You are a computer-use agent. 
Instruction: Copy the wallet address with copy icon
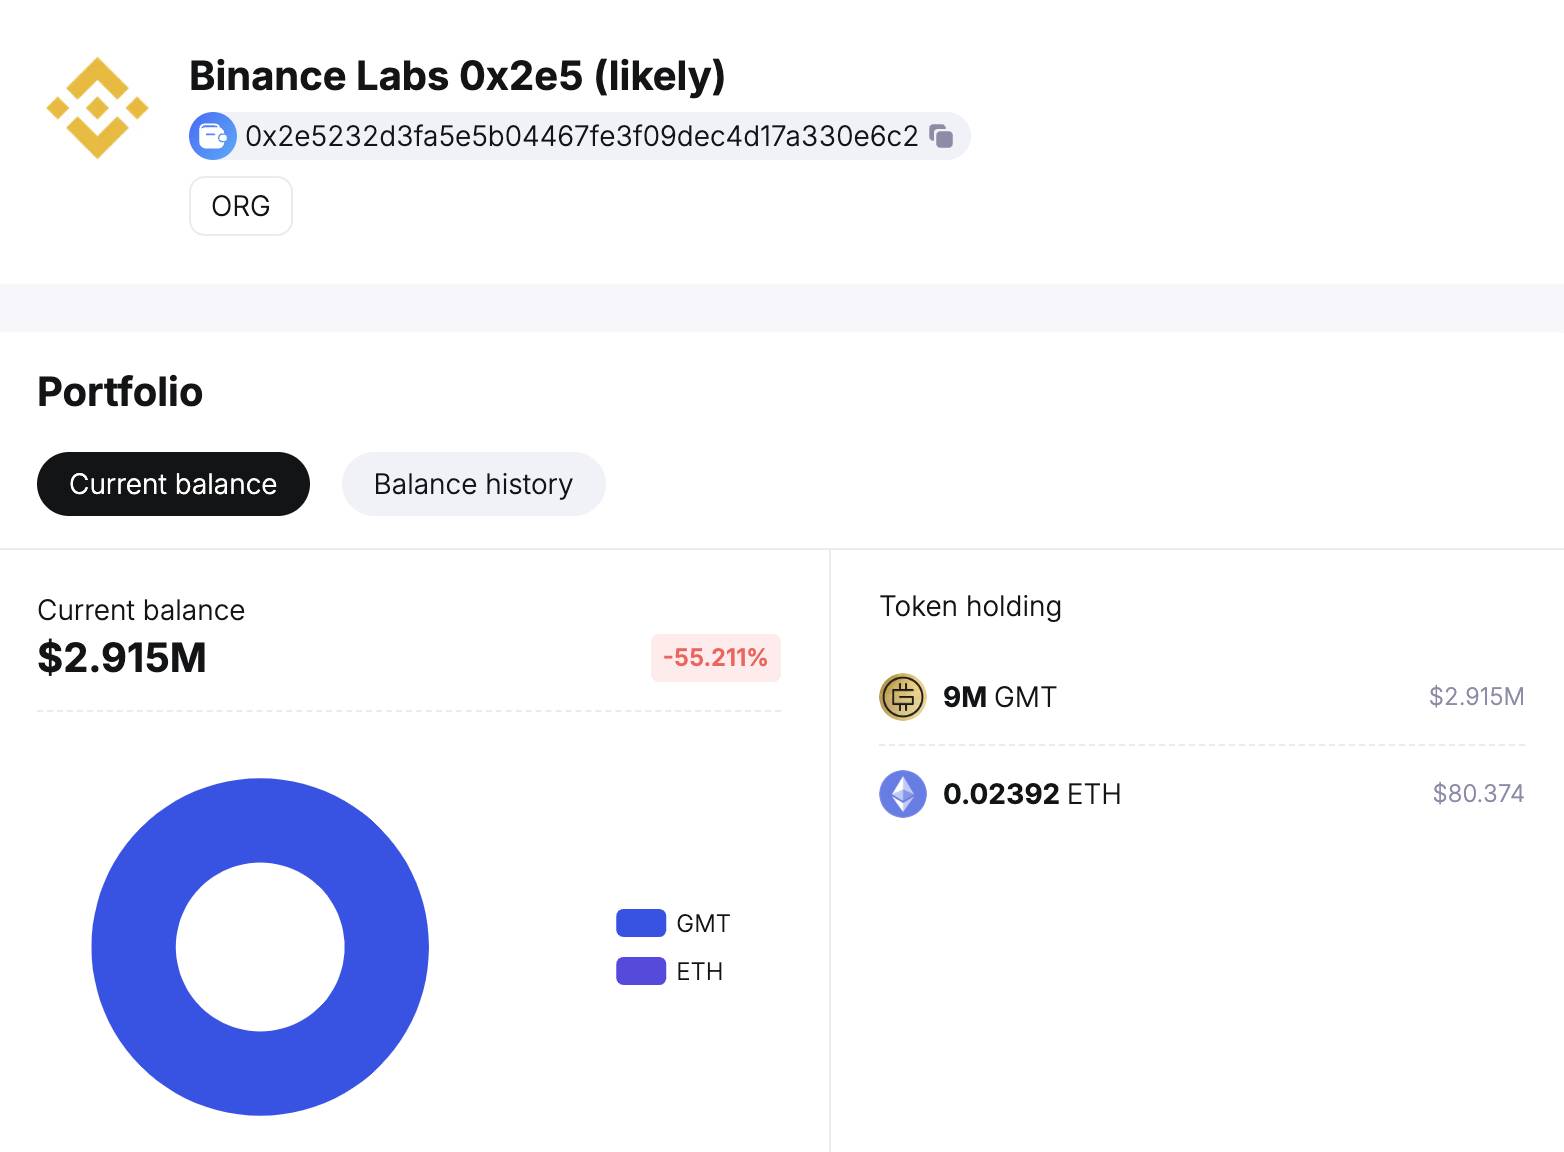point(941,136)
